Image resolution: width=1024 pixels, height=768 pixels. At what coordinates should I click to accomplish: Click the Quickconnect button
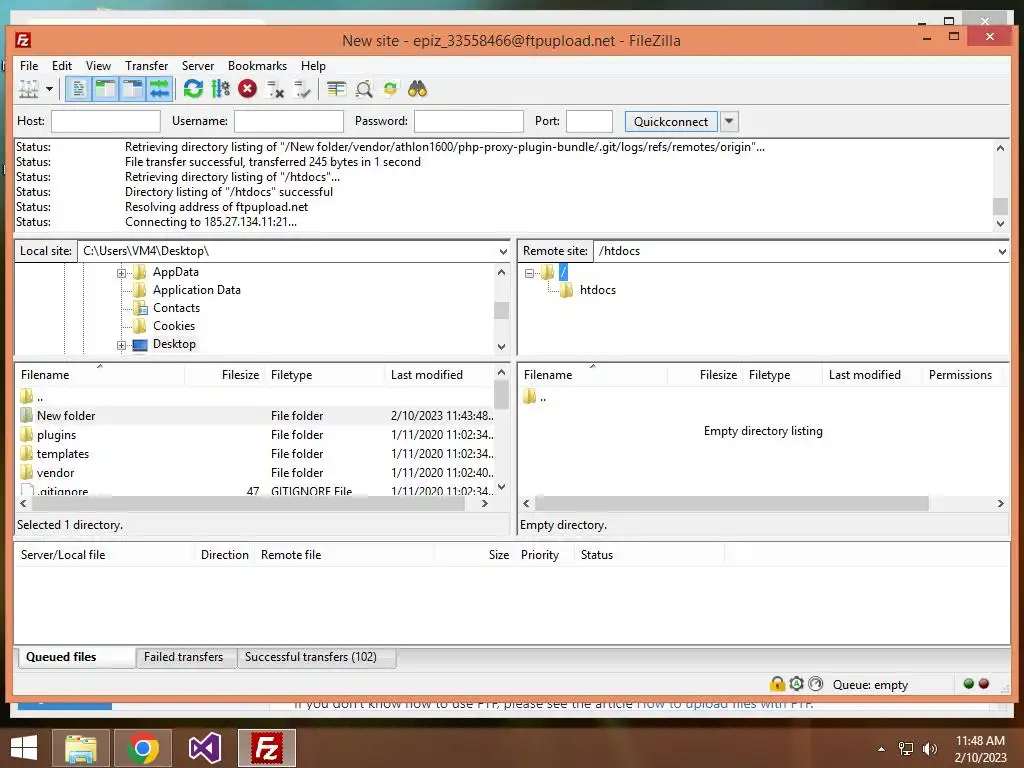point(671,121)
